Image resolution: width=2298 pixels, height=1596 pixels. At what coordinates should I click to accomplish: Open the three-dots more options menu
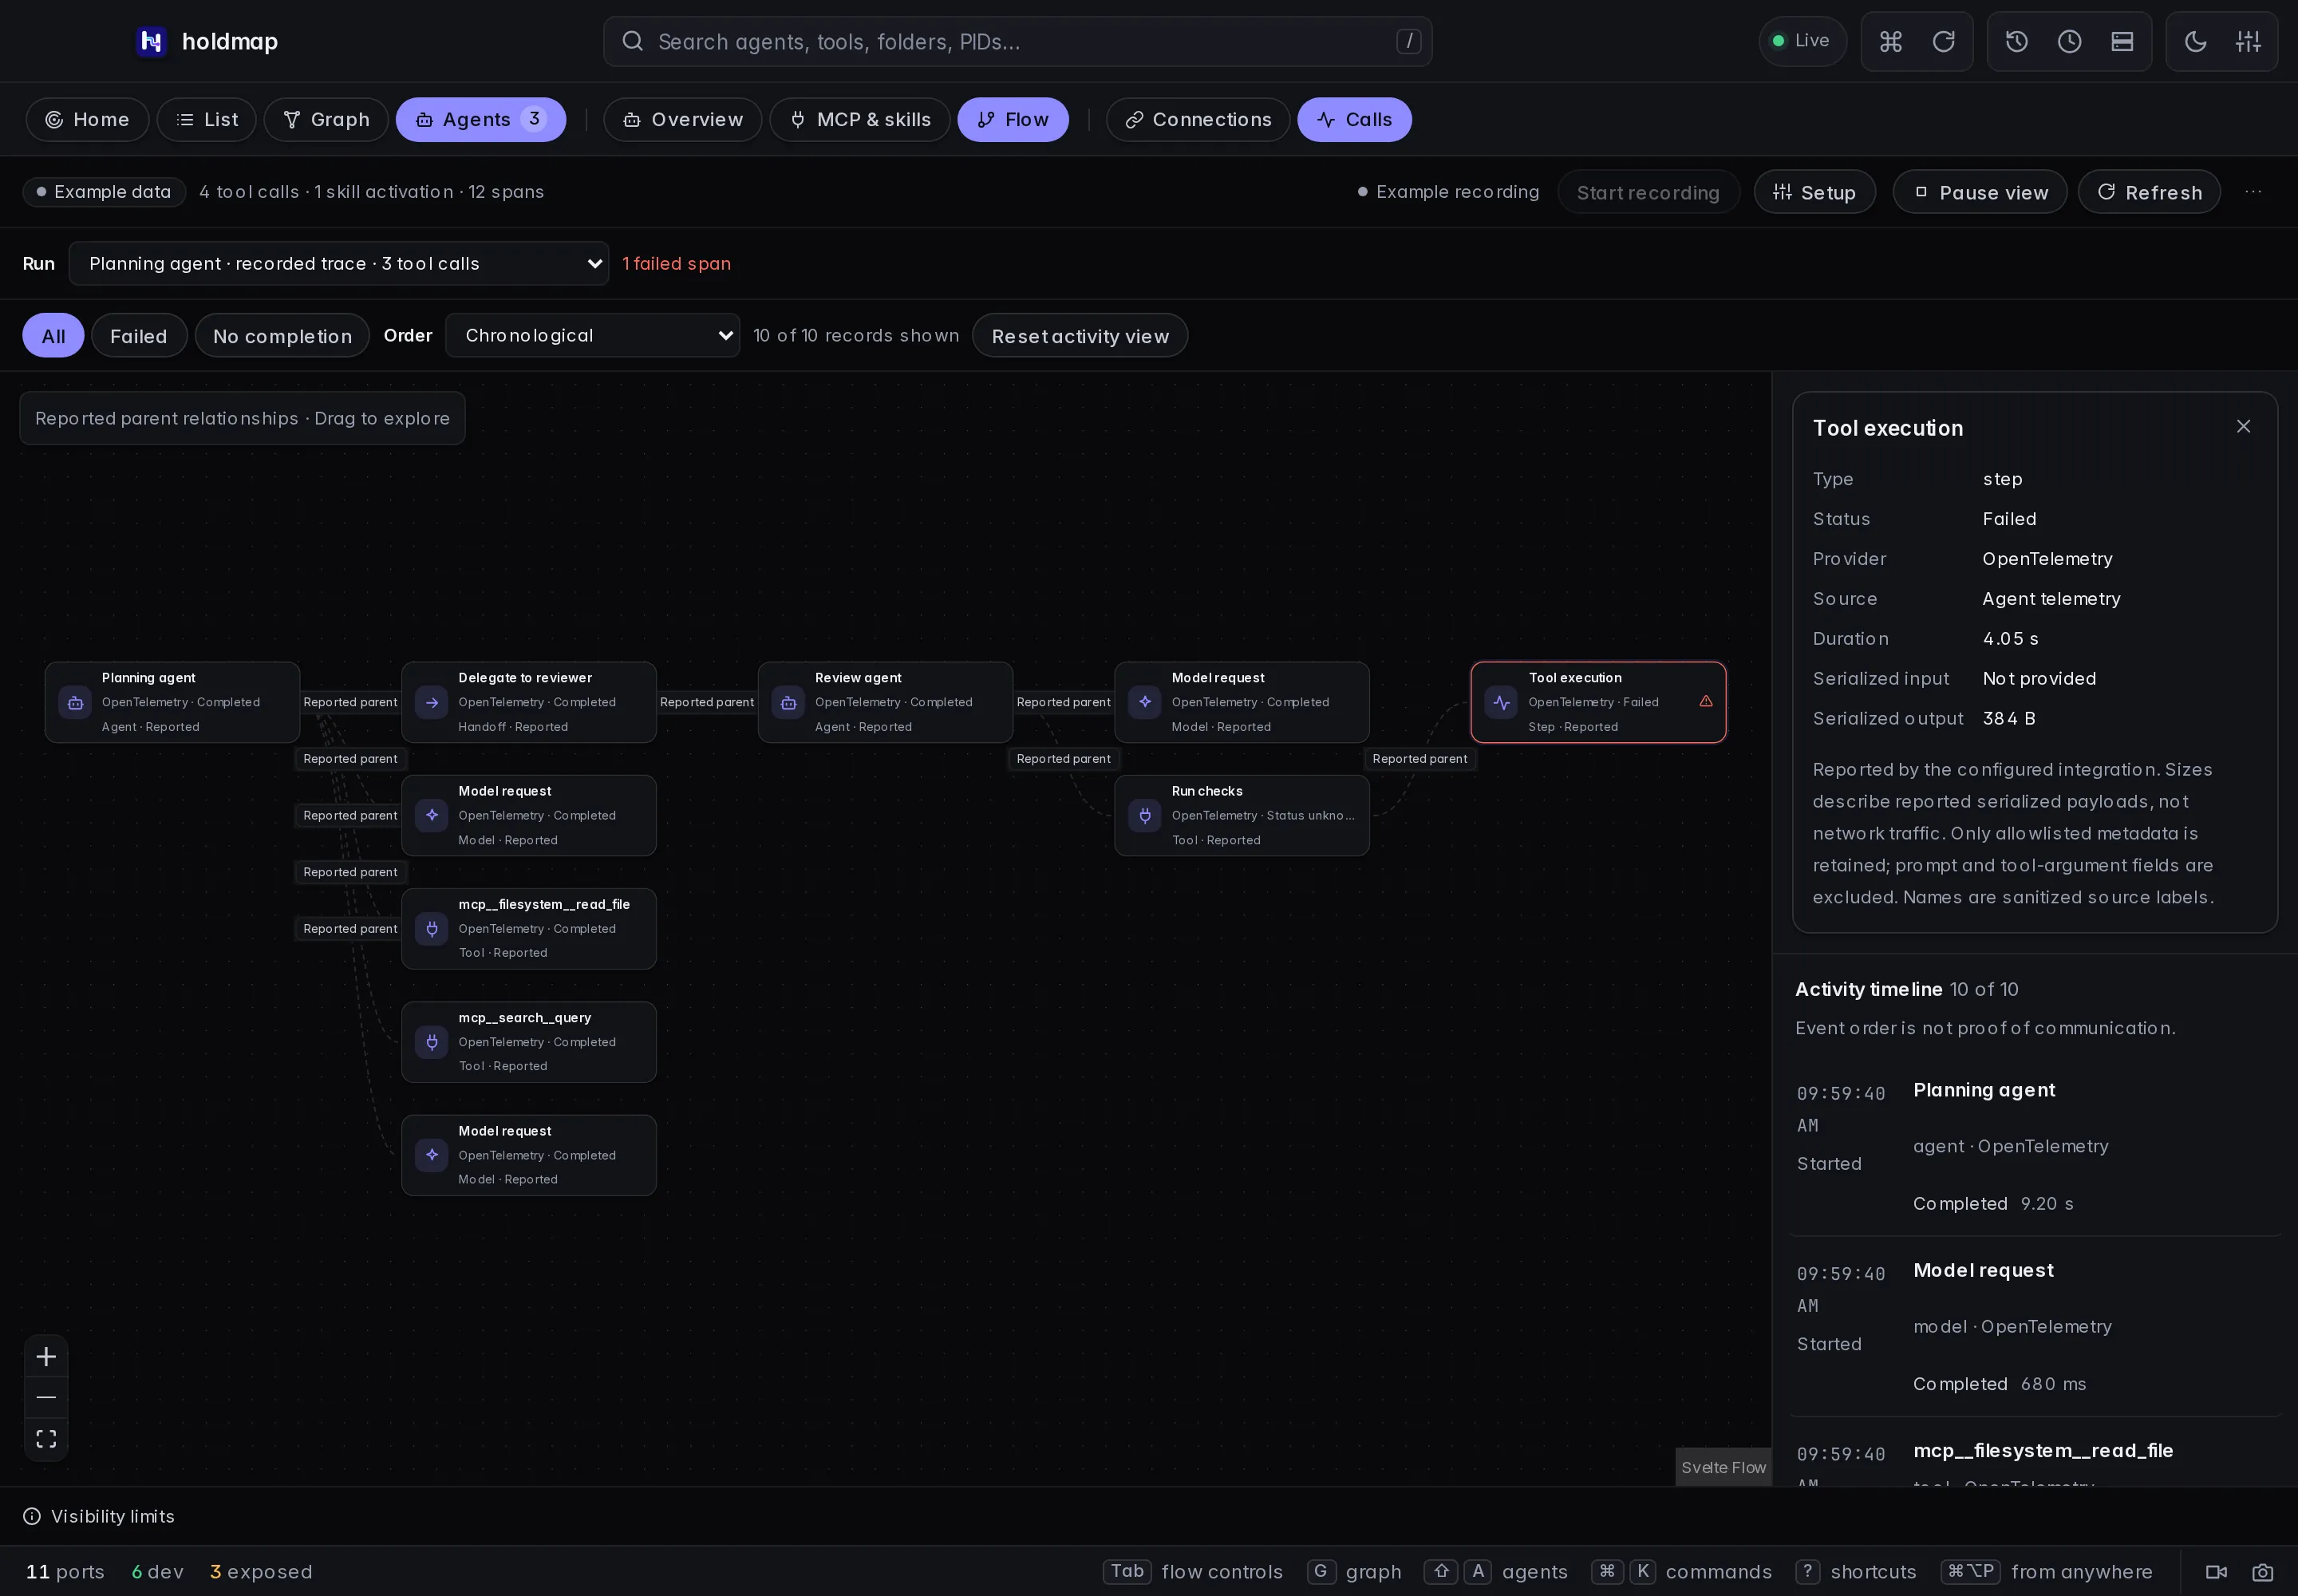2252,192
